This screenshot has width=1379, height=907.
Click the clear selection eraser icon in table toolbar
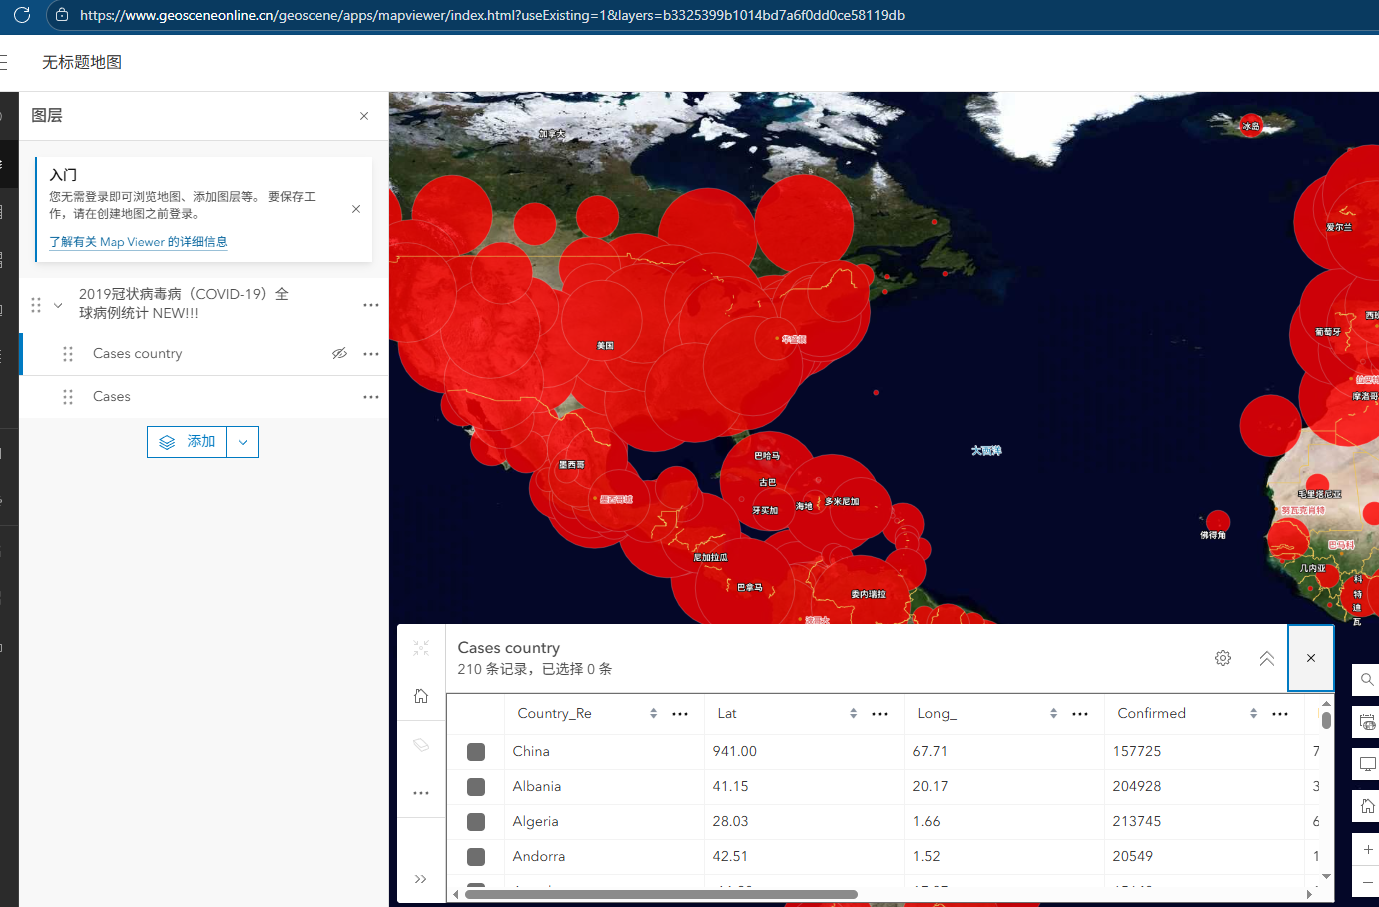click(x=421, y=744)
